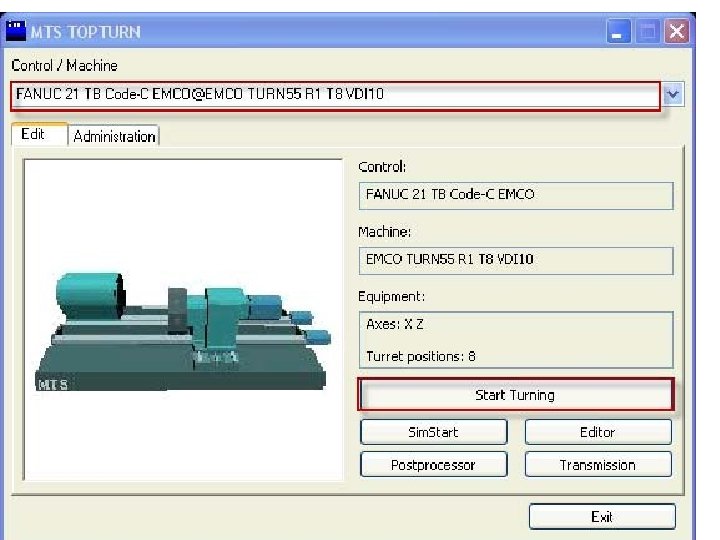
Task: Click the lathe machine preview image
Action: (x=184, y=320)
